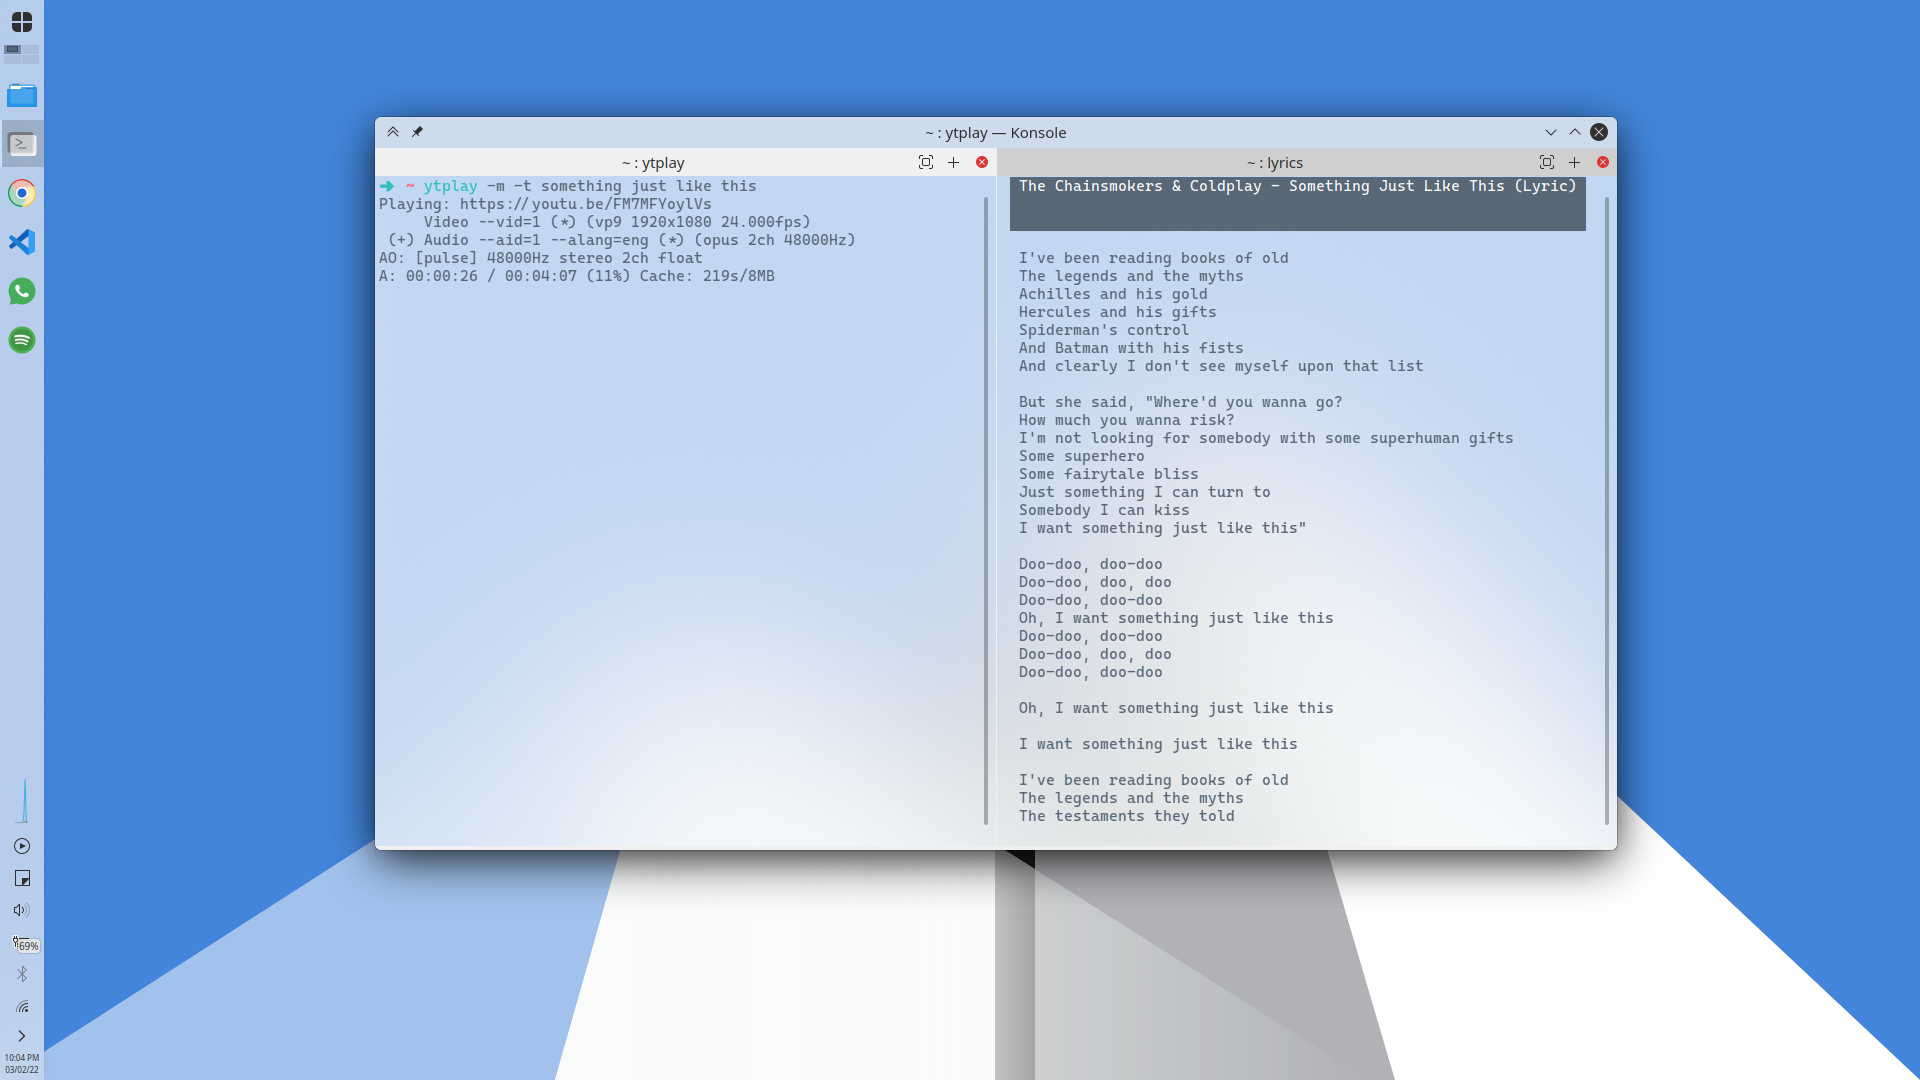Open the Dolphin file manager icon
Image resolution: width=1920 pixels, height=1080 pixels.
pos(22,96)
